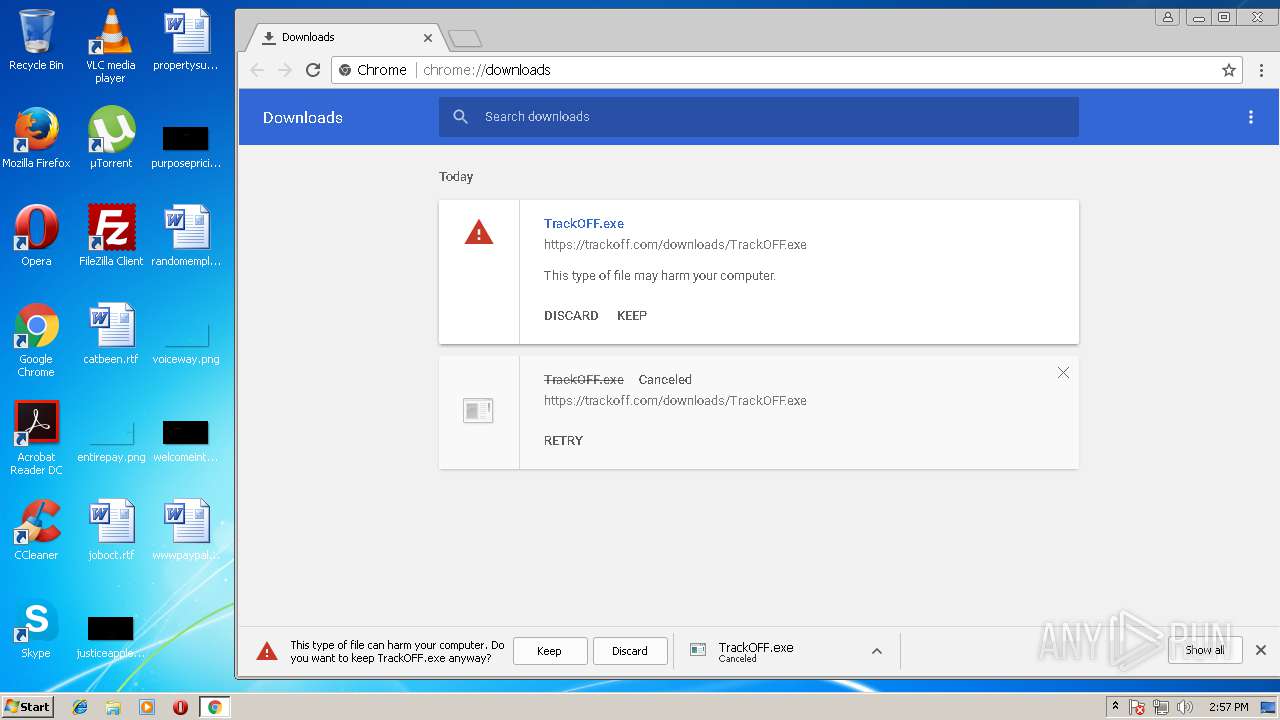Viewport: 1280px width, 720px height.
Task: Launch Acrobat Reader DC shortcut
Action: pyautogui.click(x=36, y=438)
